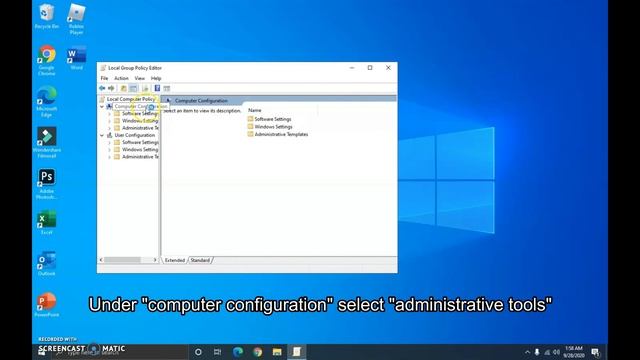640x360 pixels.
Task: Click the microphone icon in system tray
Action: click(x=537, y=352)
